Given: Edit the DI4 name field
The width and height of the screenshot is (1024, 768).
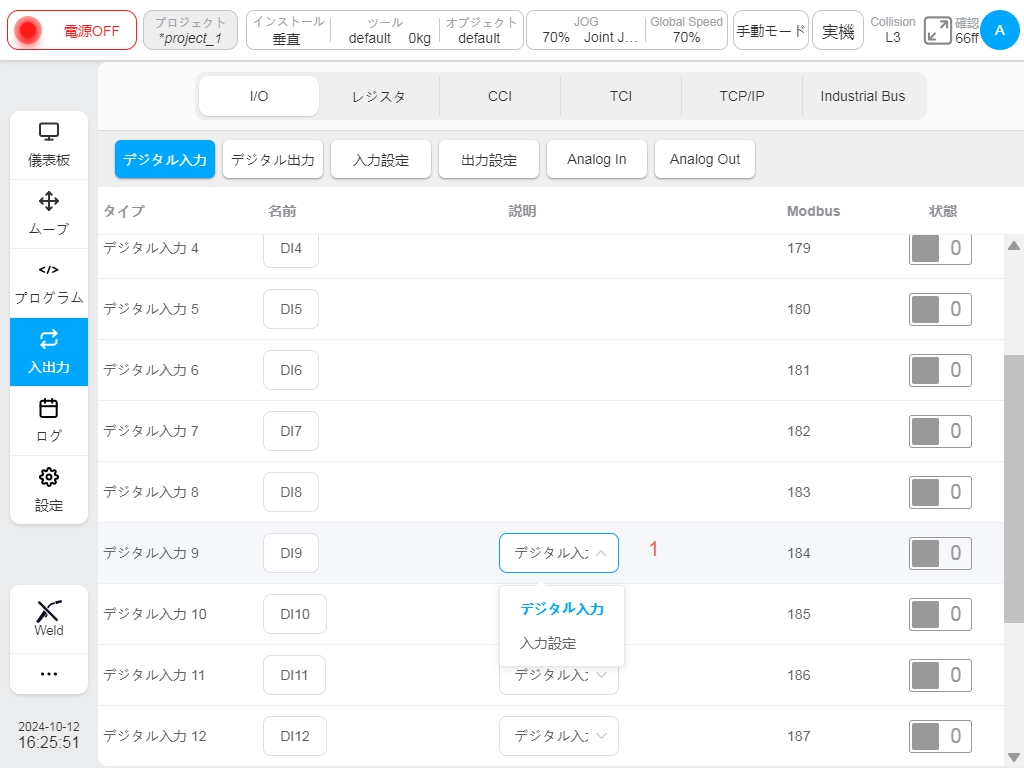Looking at the screenshot, I should pyautogui.click(x=291, y=249).
